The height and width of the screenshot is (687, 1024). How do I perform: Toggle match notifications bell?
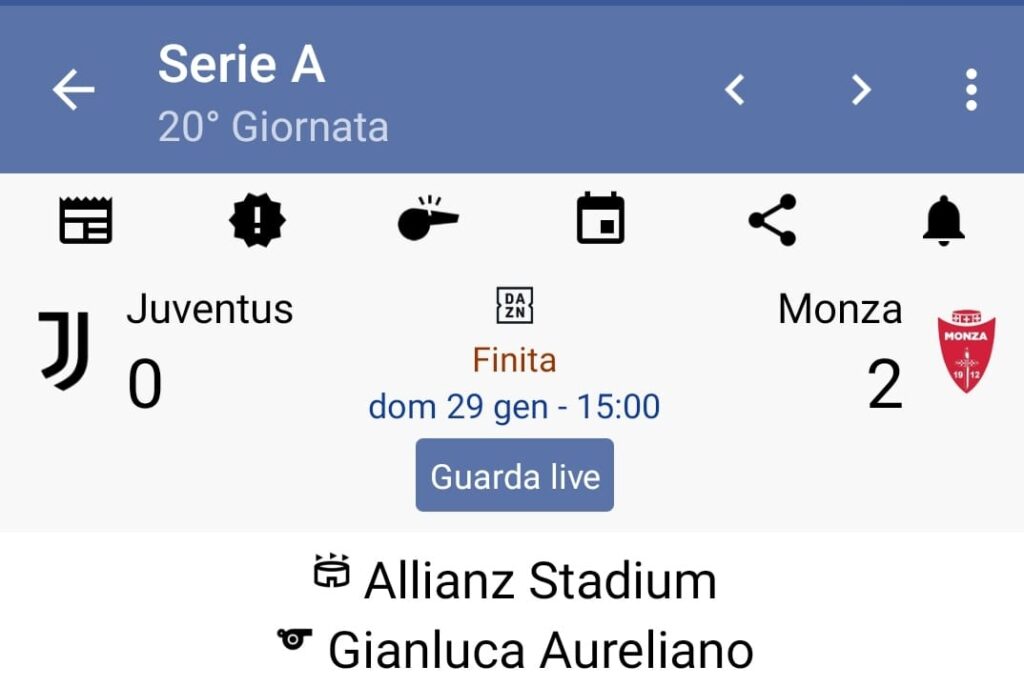click(943, 220)
